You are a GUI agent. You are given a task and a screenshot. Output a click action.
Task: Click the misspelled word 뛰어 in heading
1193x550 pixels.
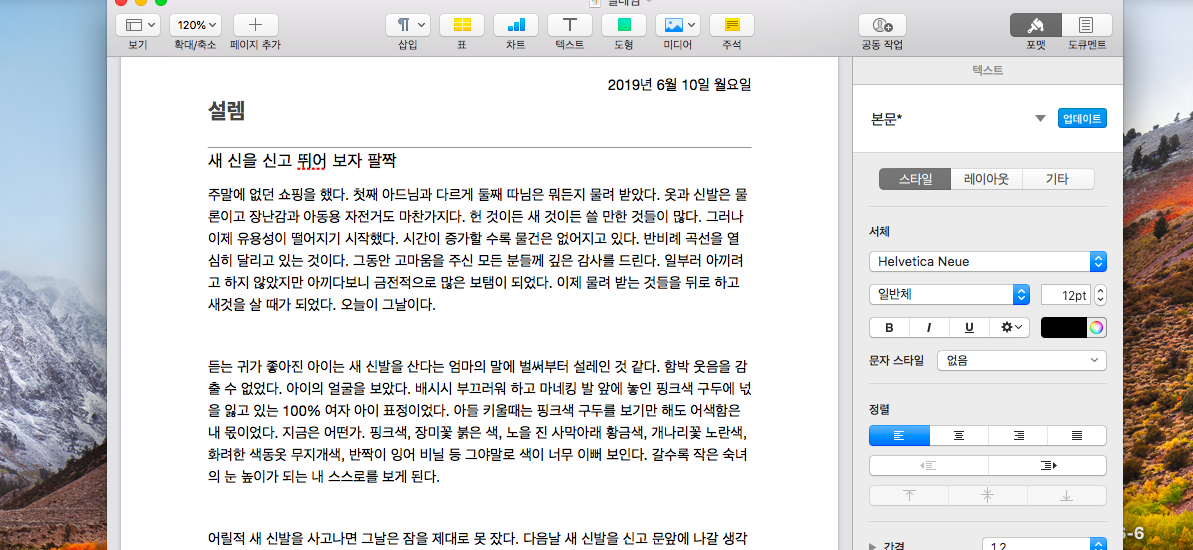314,161
